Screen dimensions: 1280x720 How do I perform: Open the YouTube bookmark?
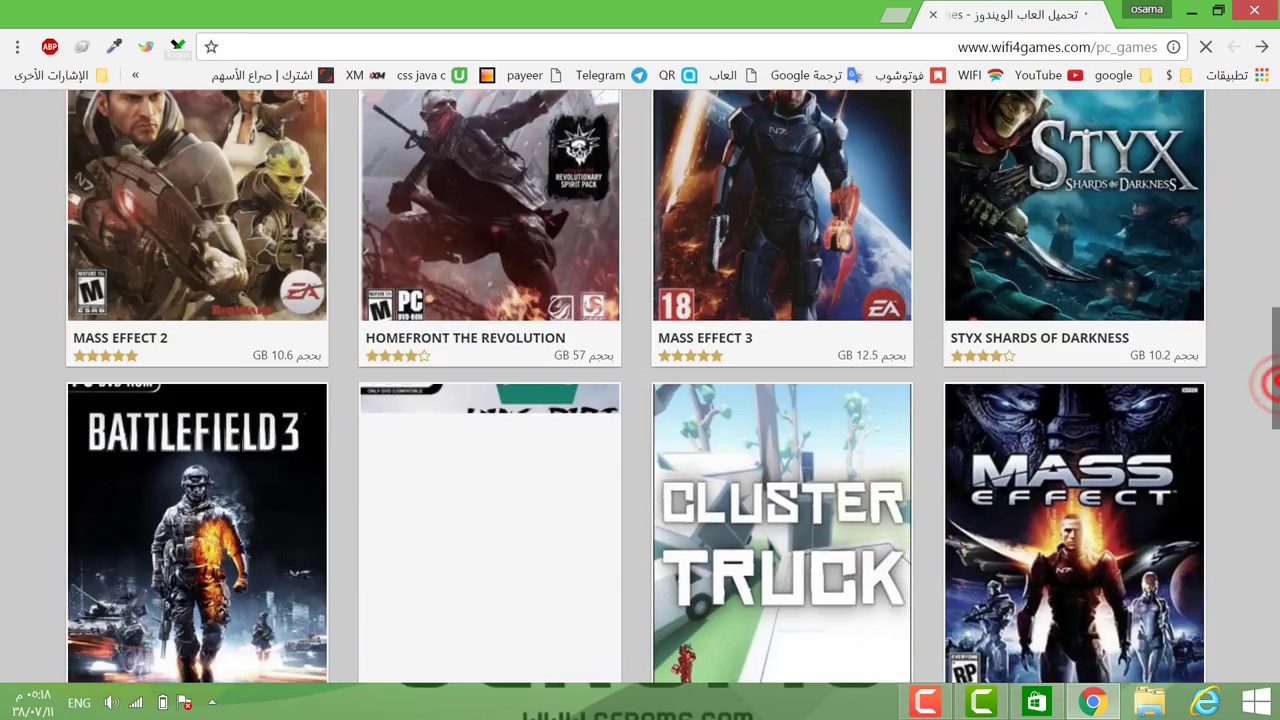(1049, 75)
